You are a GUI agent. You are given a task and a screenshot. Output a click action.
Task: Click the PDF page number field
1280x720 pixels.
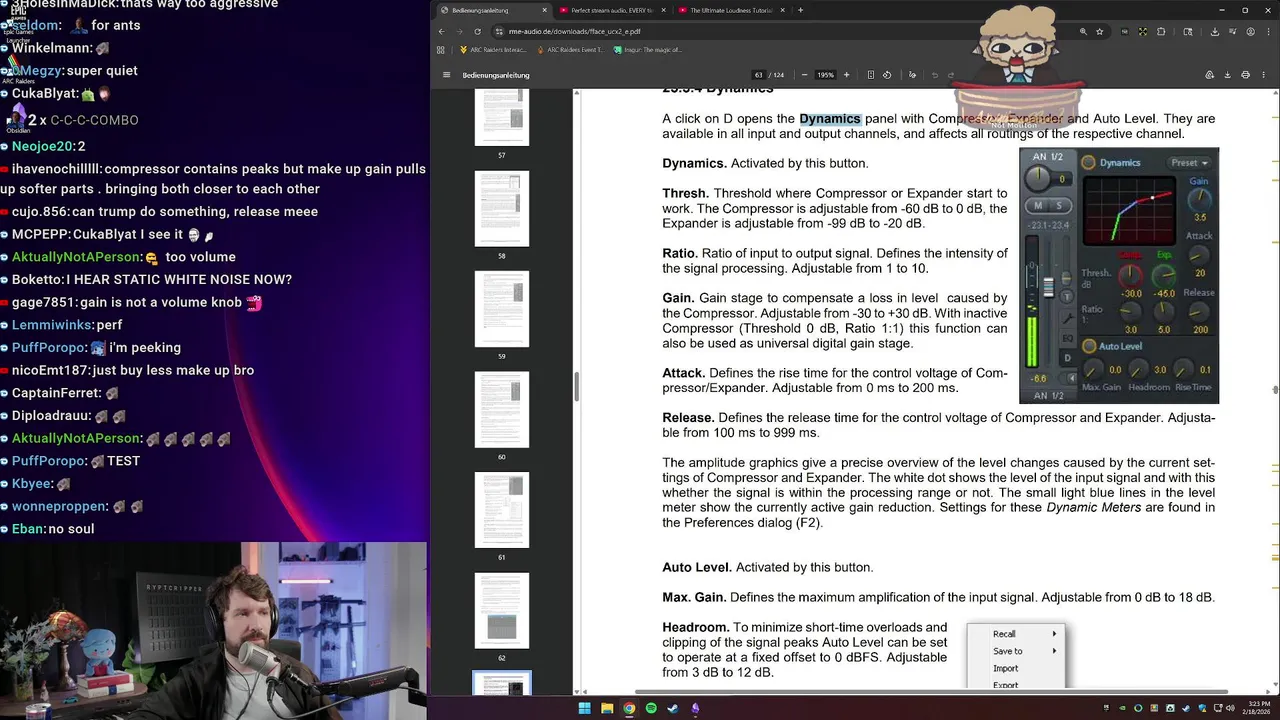[759, 75]
